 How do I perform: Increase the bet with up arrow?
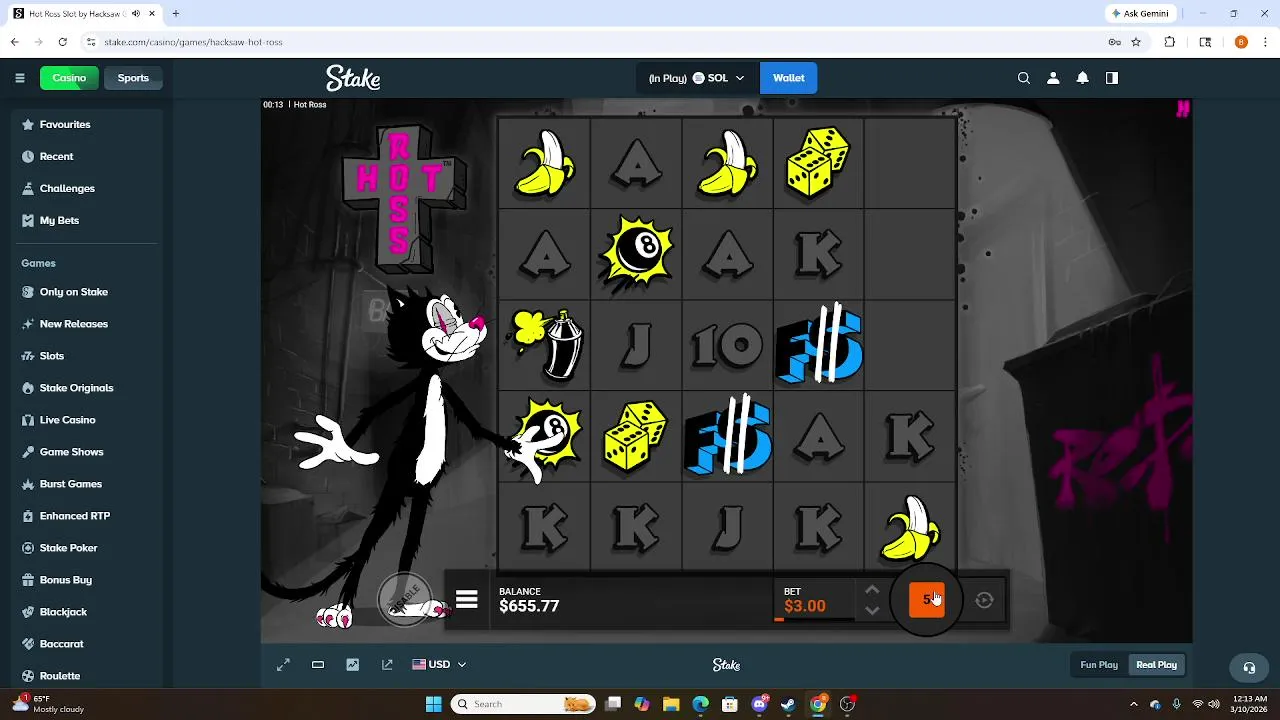(x=872, y=590)
